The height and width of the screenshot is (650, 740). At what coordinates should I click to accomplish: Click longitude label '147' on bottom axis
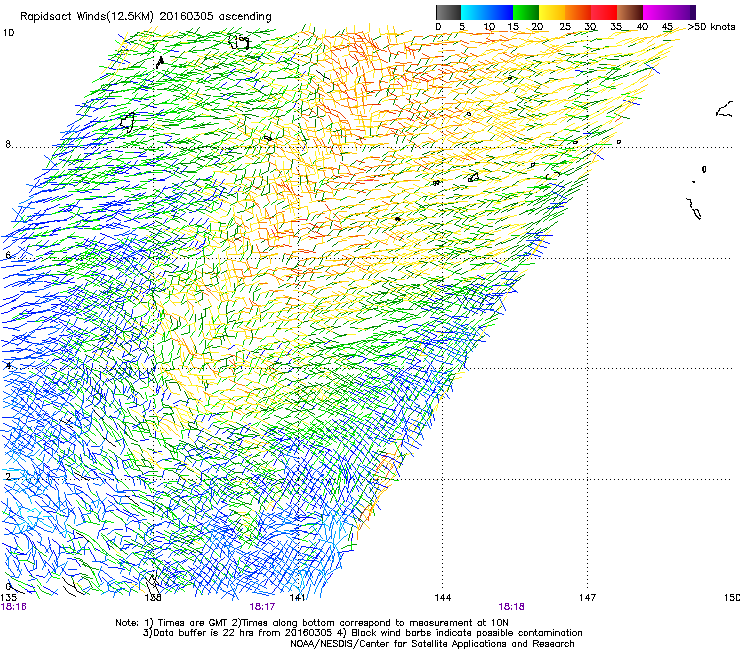(587, 598)
